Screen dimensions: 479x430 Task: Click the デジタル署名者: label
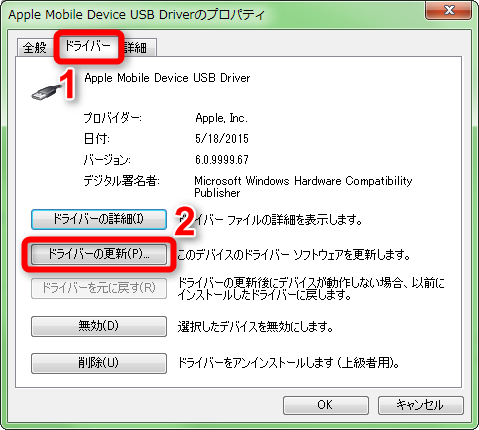[x=122, y=181]
